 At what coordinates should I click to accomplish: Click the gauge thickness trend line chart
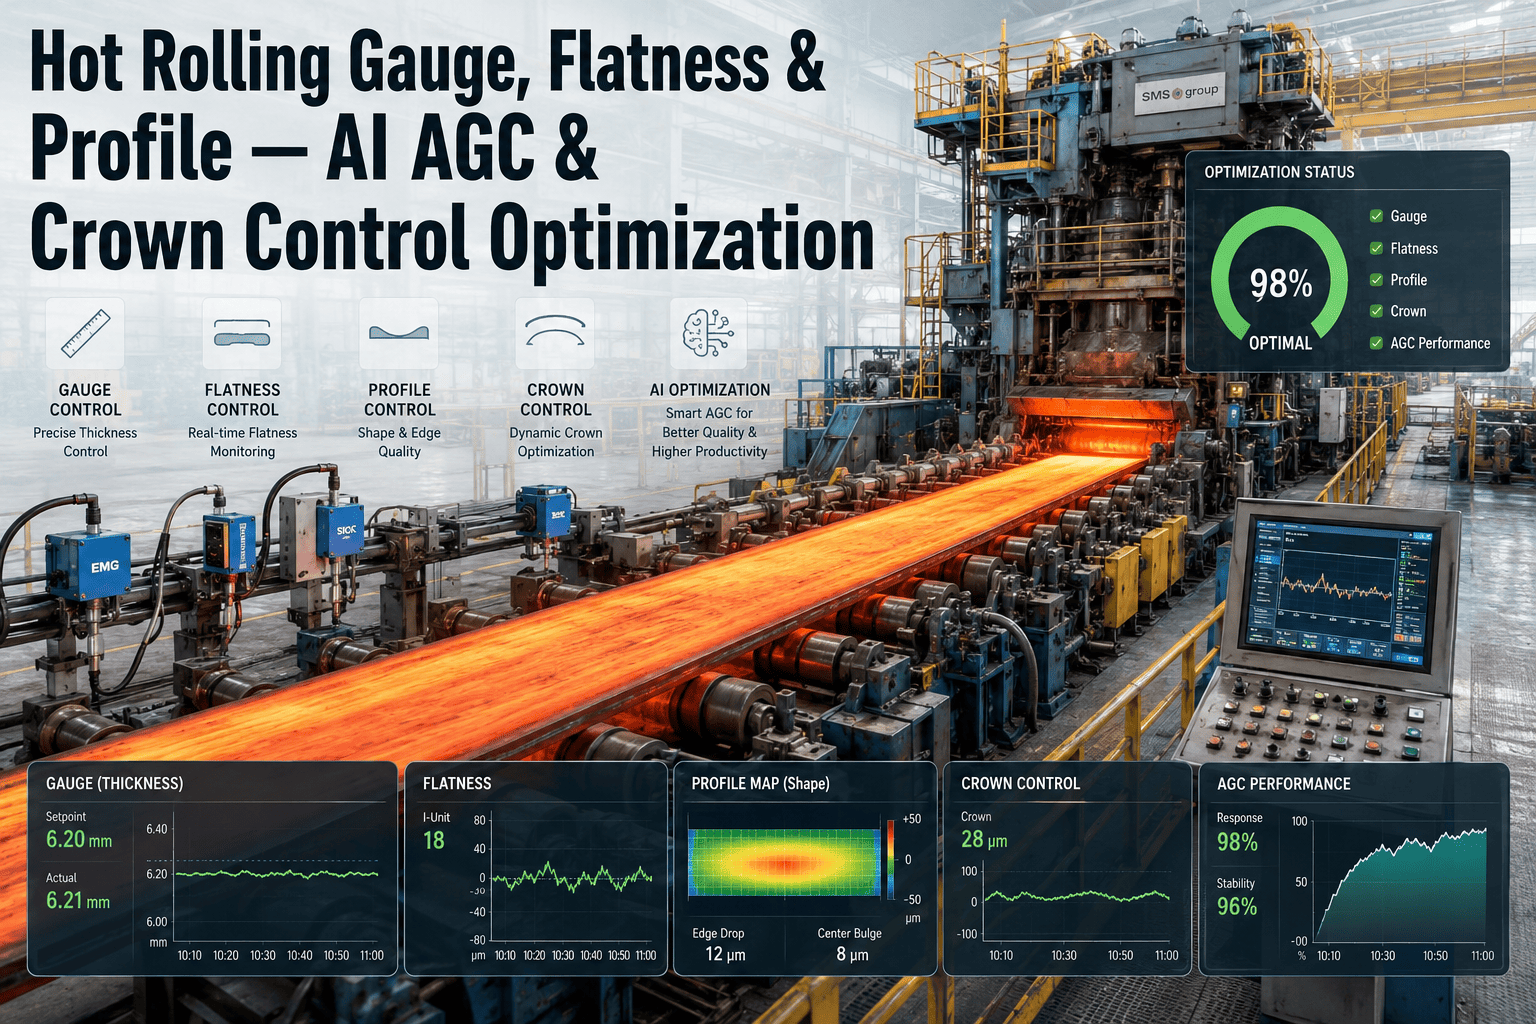tap(276, 875)
